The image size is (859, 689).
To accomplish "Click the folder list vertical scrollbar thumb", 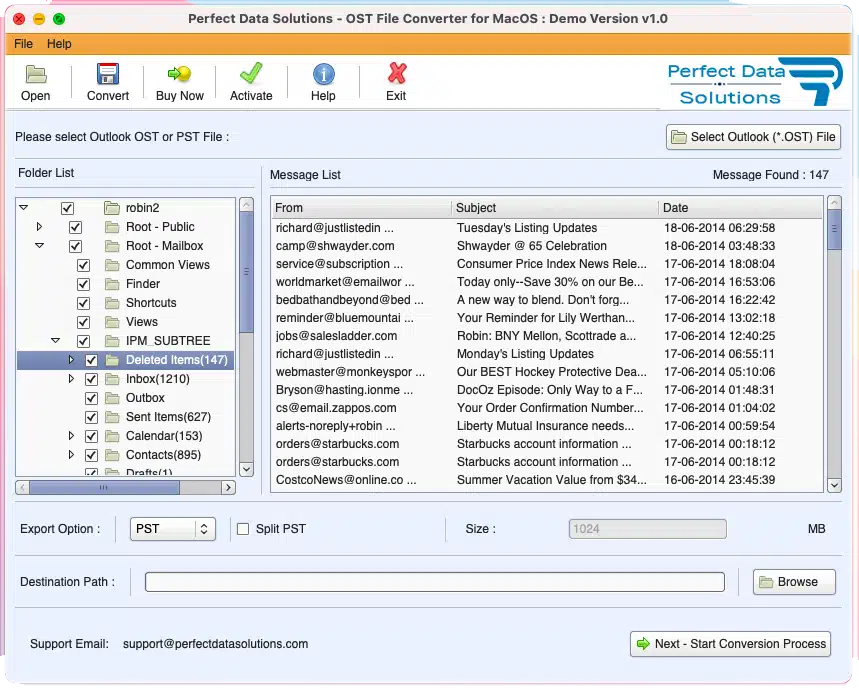I will tap(247, 272).
